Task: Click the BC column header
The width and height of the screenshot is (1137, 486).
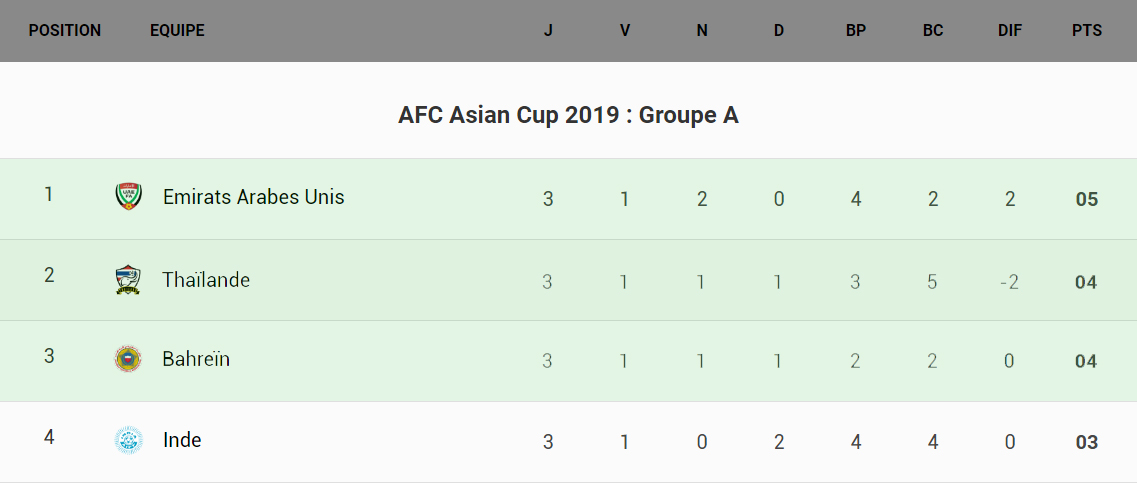Action: click(x=933, y=31)
